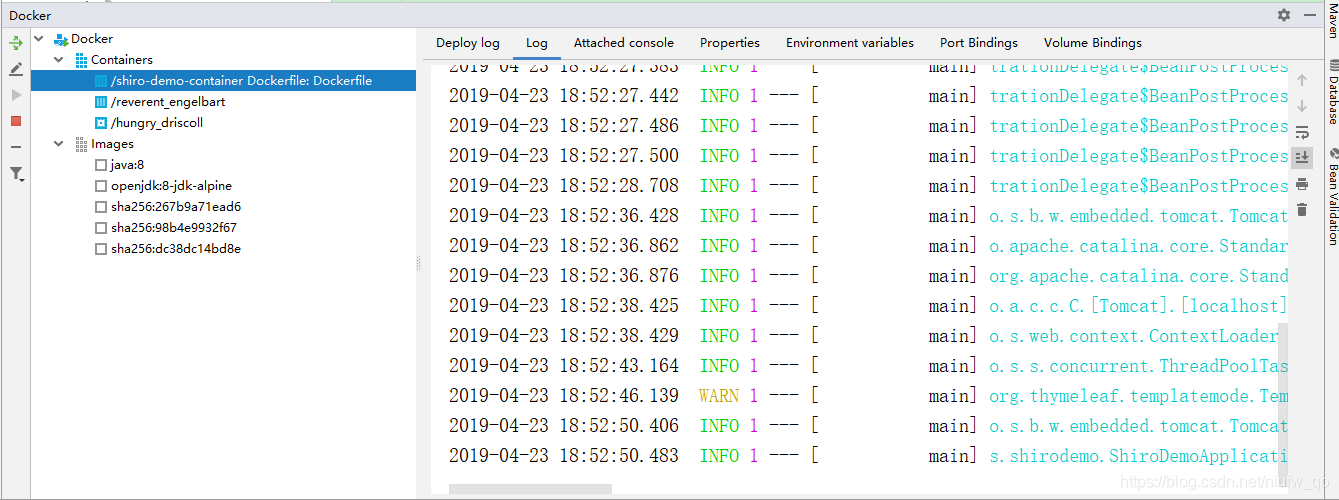The image size is (1339, 500).
Task: Click the o.s.s.concurrent.ThreadPoolTas log entry
Action: pyautogui.click(x=1138, y=366)
